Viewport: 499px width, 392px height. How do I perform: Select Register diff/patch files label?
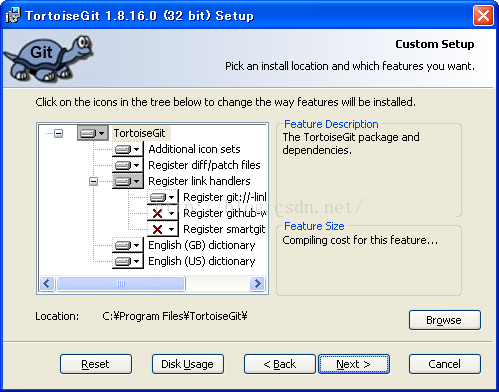[204, 165]
